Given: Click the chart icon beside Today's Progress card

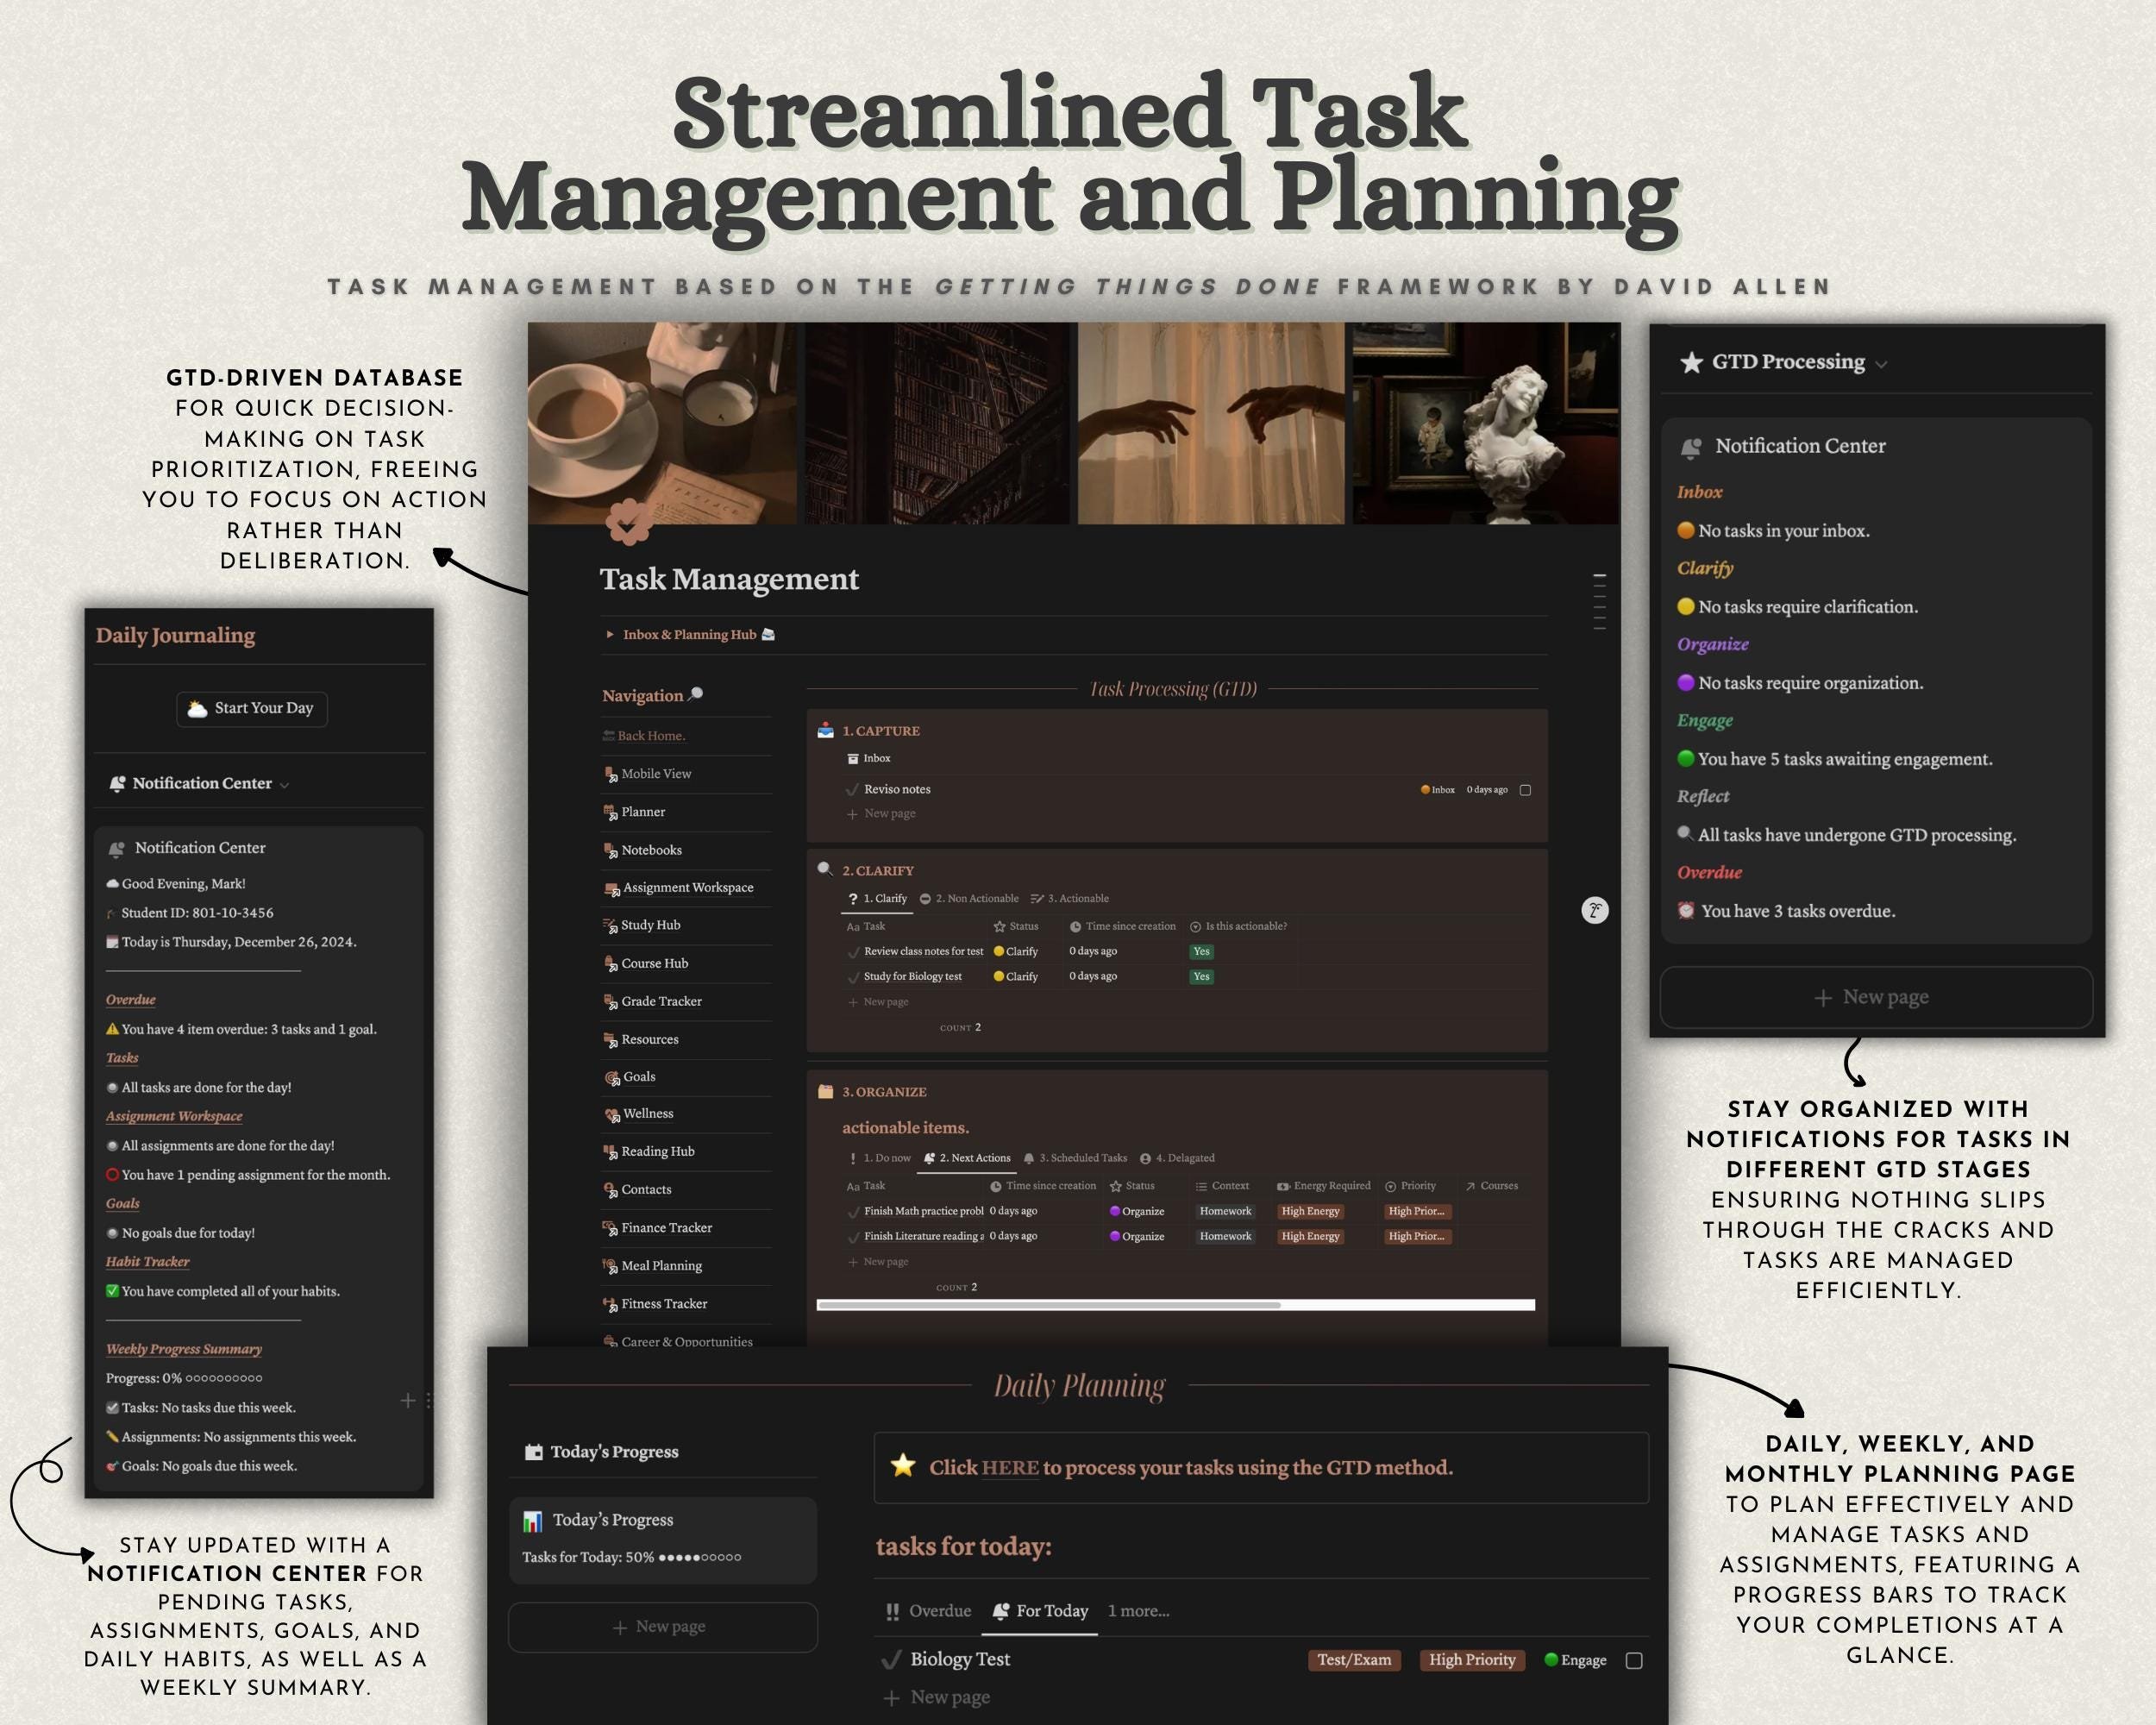Looking at the screenshot, I should click(x=533, y=1521).
